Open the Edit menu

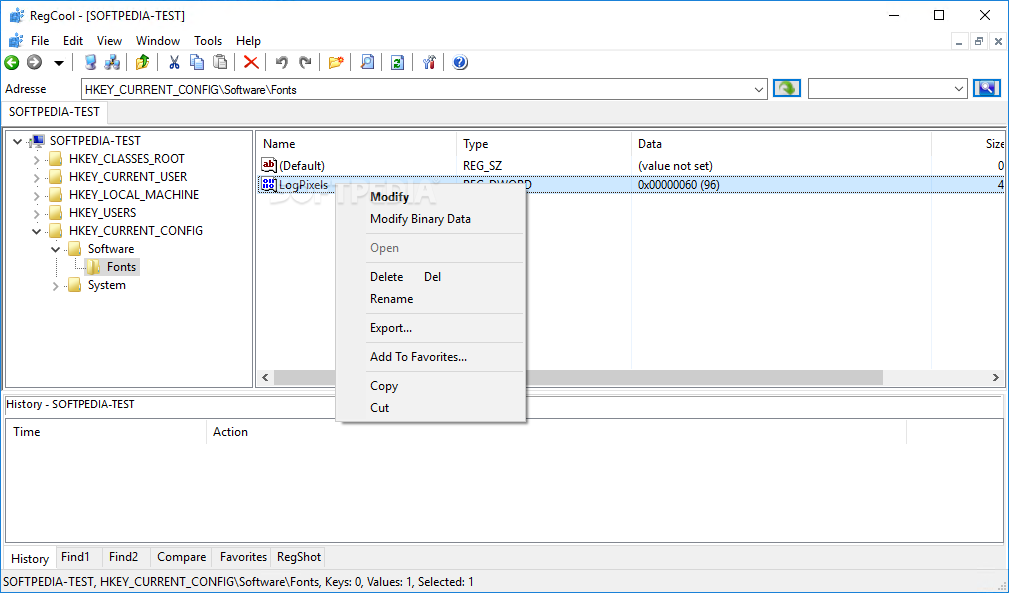point(73,41)
